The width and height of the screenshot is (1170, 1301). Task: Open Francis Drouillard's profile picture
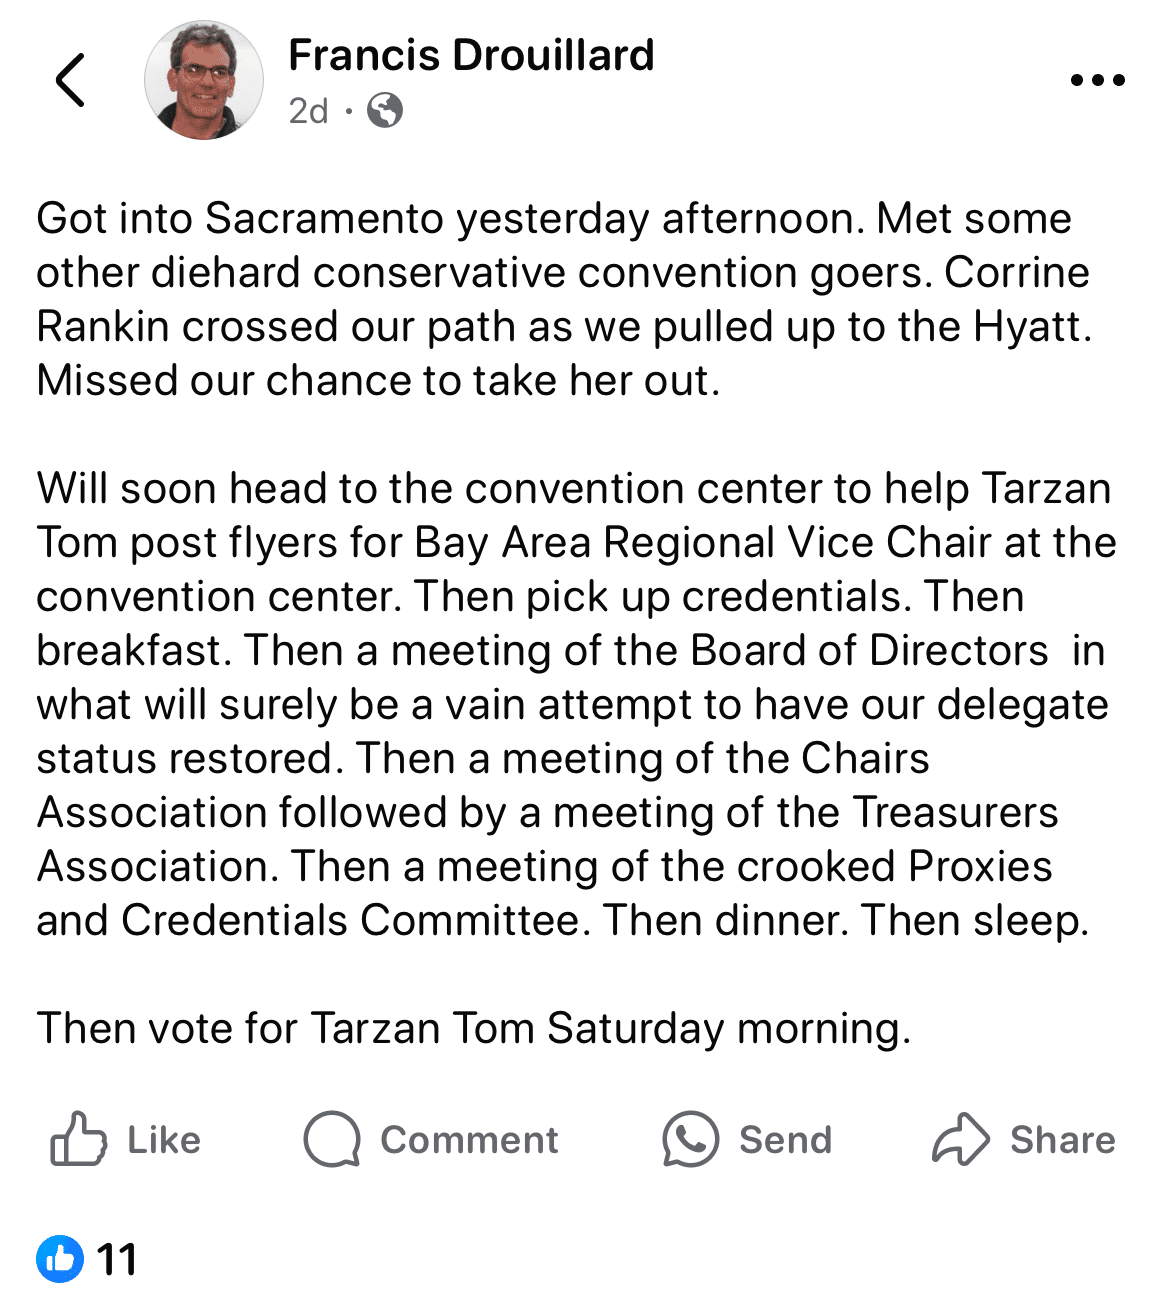pyautogui.click(x=204, y=78)
